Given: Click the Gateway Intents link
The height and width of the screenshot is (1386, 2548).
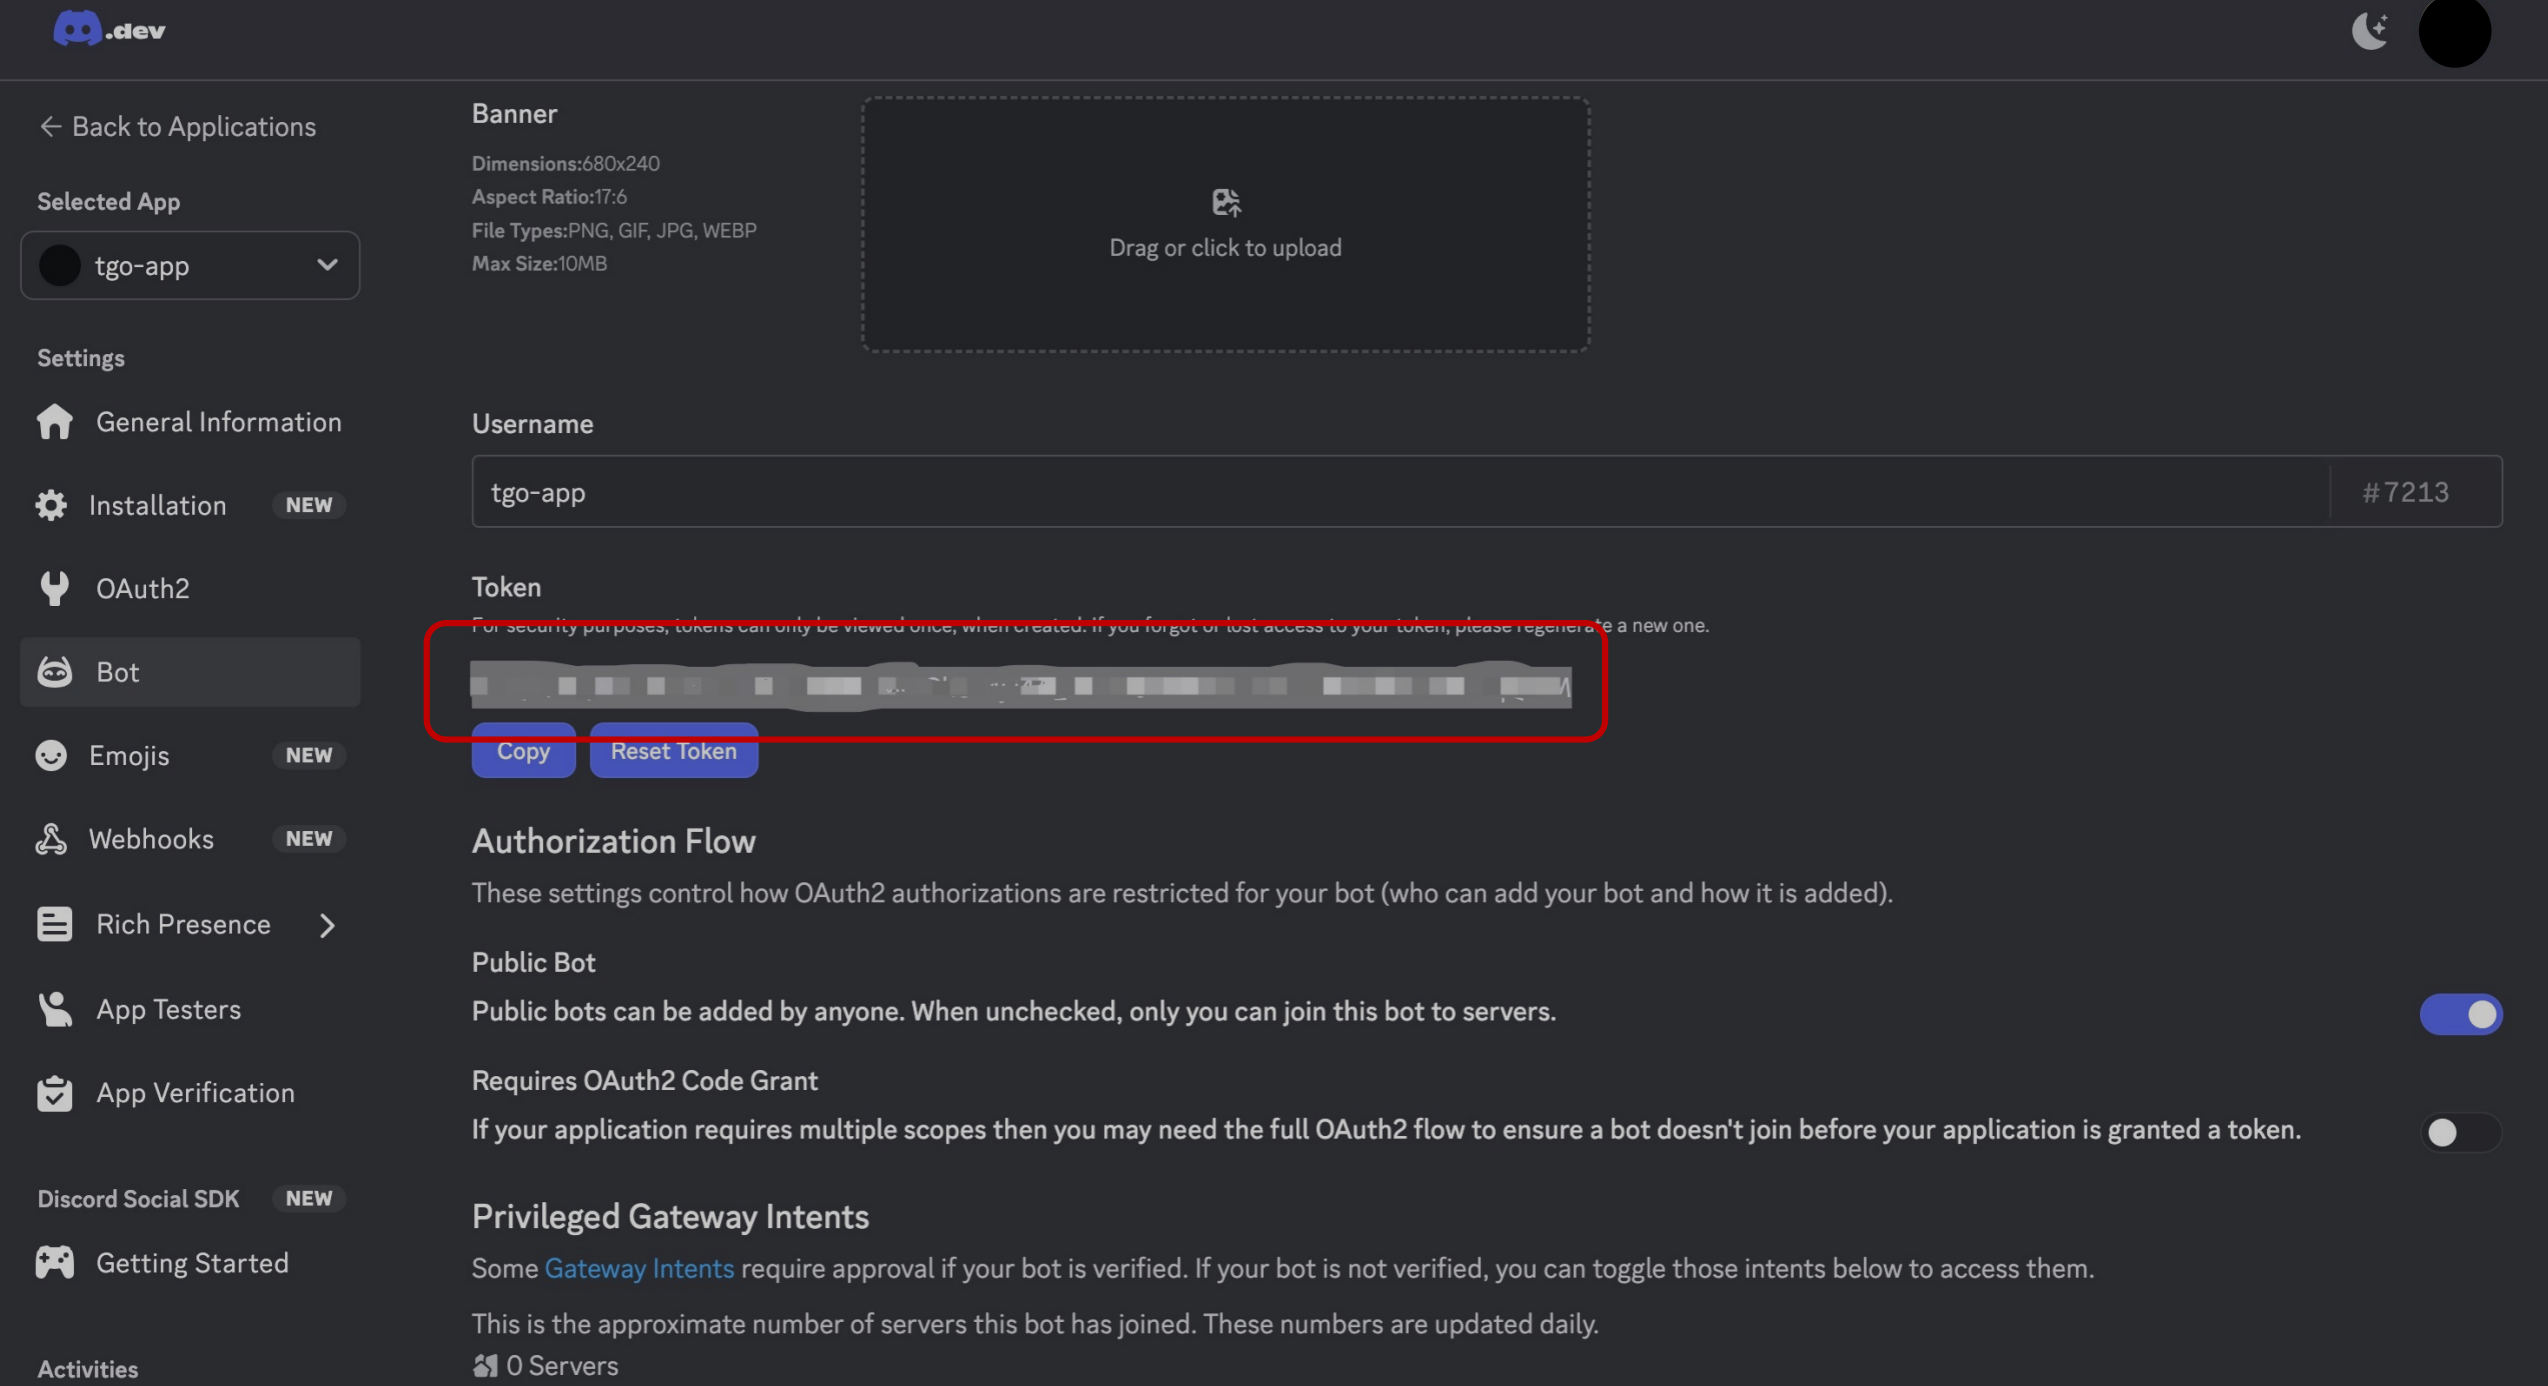Looking at the screenshot, I should [639, 1267].
